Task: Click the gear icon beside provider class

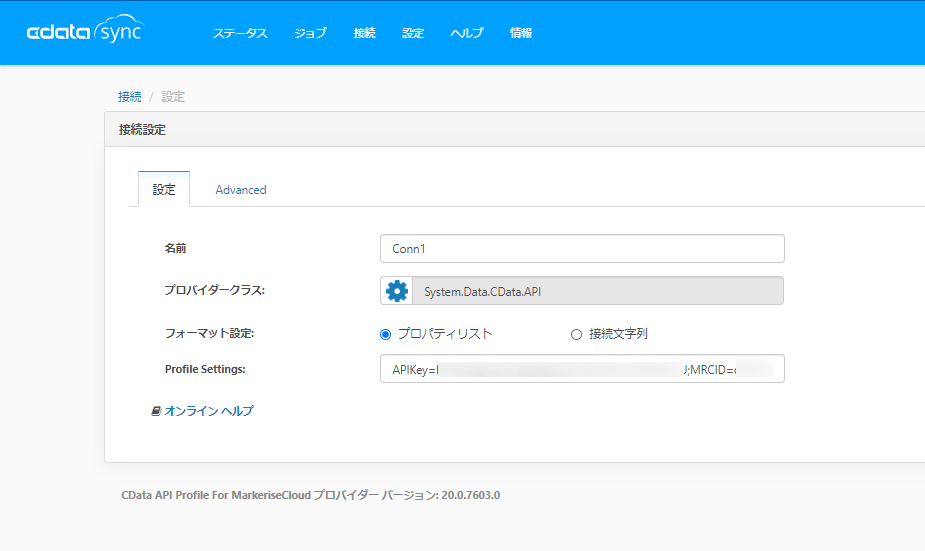Action: point(397,291)
